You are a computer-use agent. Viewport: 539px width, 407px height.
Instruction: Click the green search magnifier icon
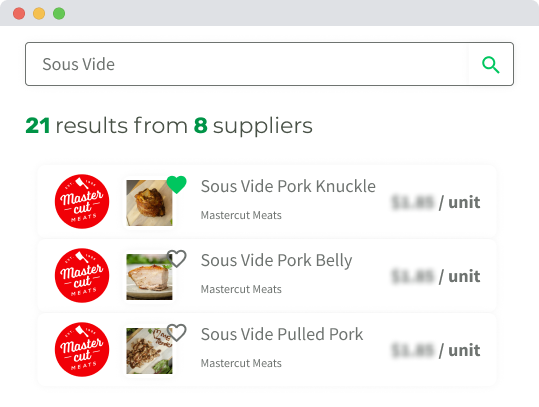(491, 65)
